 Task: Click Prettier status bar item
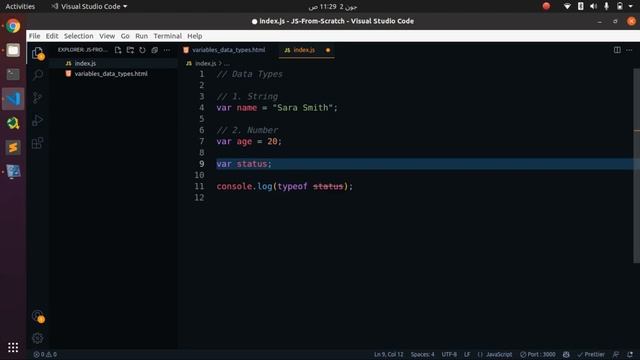[x=591, y=354]
